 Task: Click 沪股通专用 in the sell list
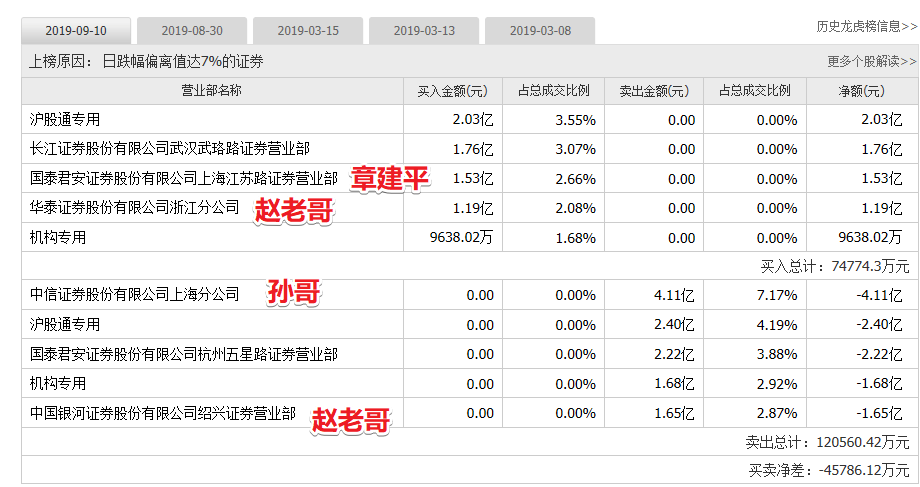click(65, 324)
